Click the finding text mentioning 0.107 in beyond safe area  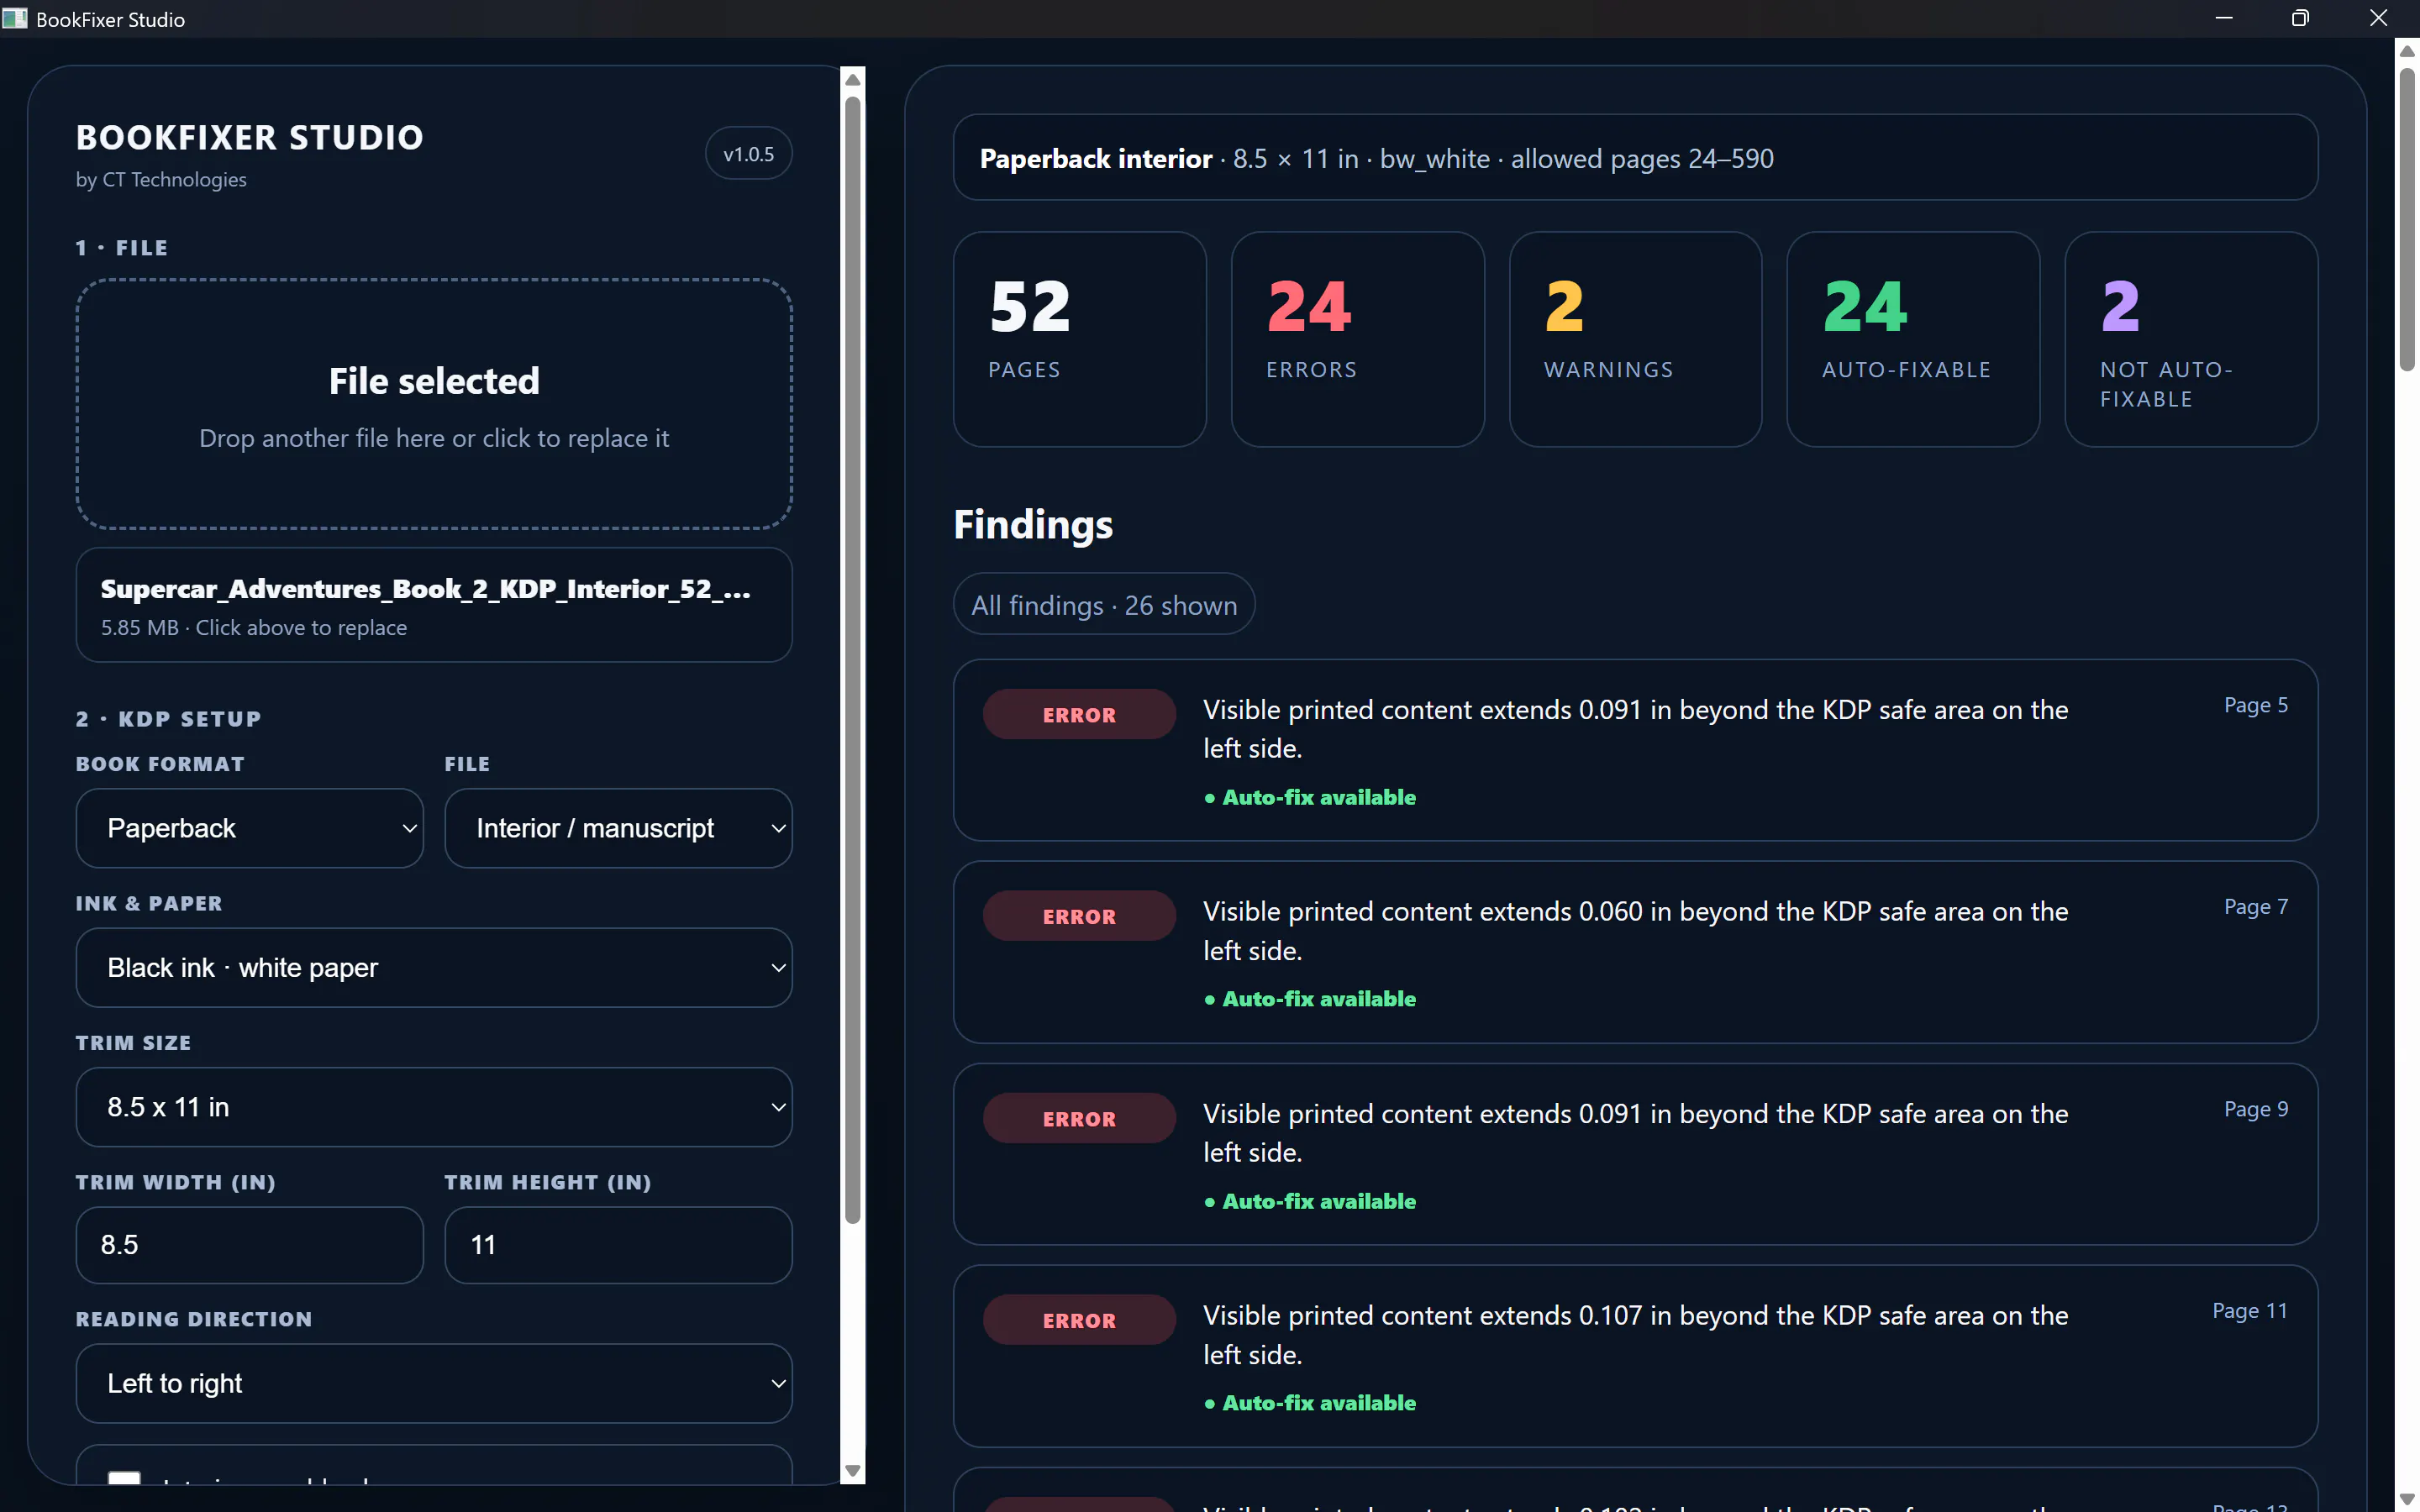coord(1635,1334)
